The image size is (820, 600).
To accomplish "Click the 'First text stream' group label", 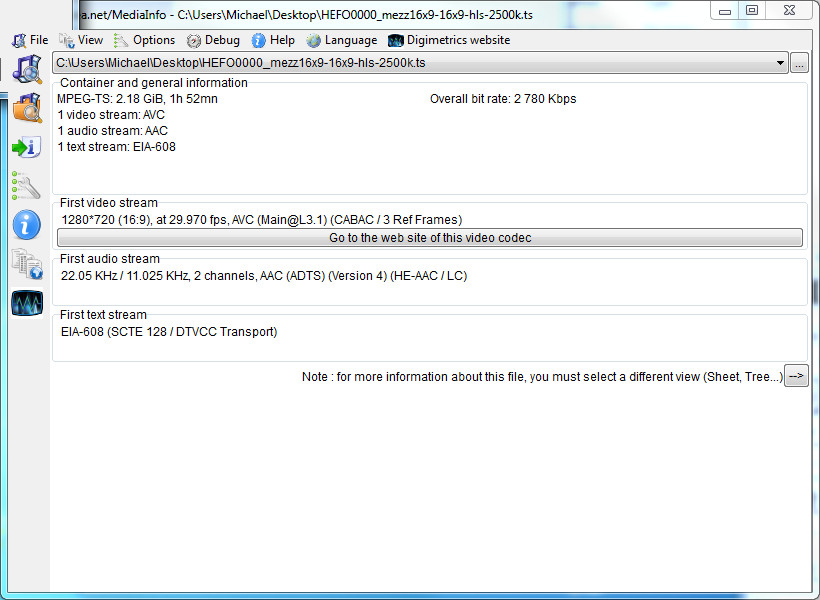I will click(x=103, y=315).
